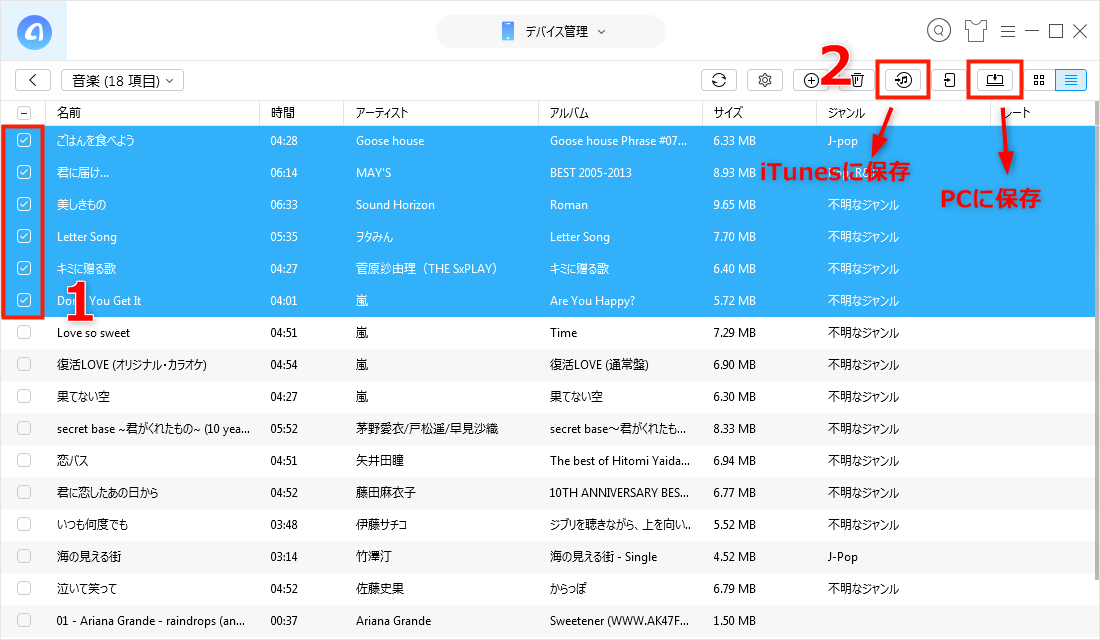Add music with the plus icon

click(810, 80)
